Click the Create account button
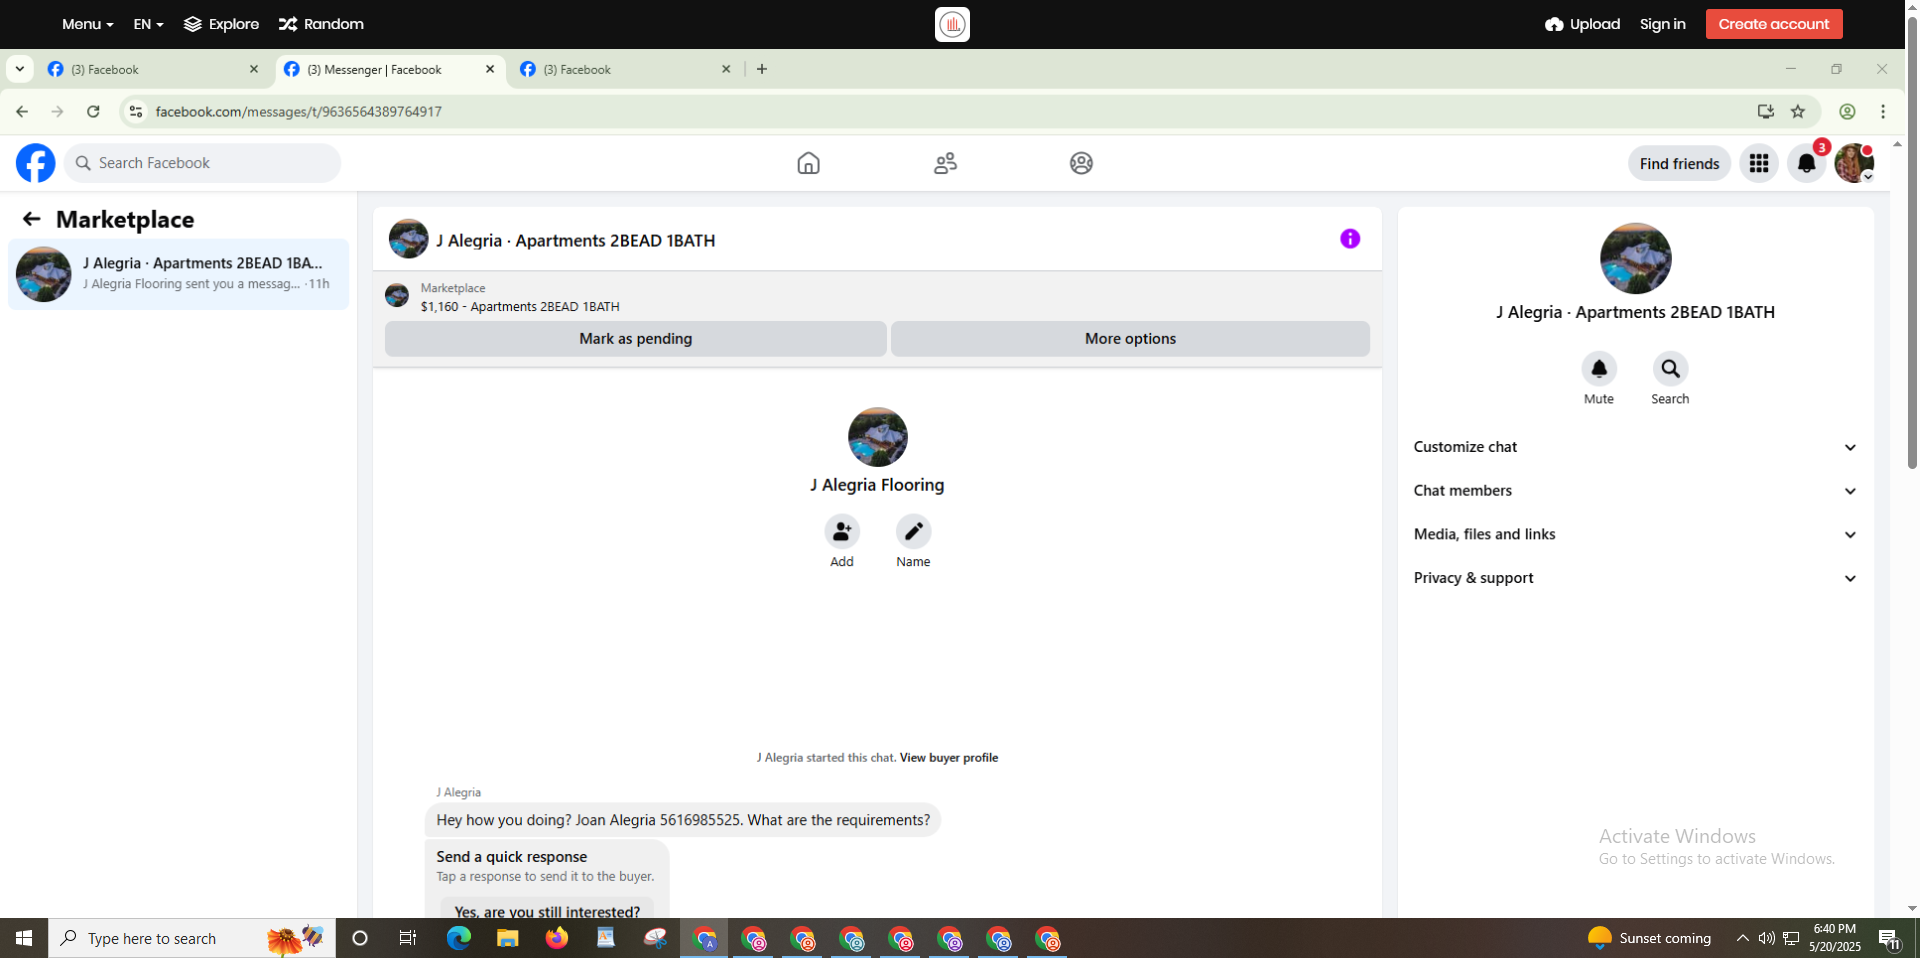 [1774, 24]
